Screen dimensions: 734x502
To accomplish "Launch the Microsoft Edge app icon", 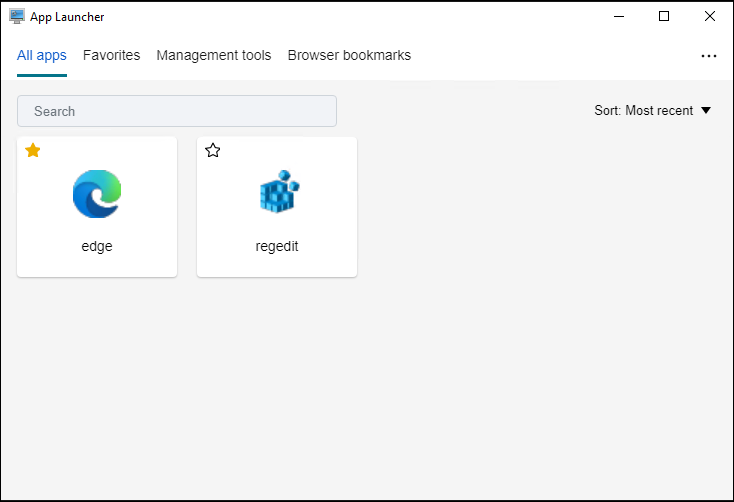I will (x=97, y=194).
